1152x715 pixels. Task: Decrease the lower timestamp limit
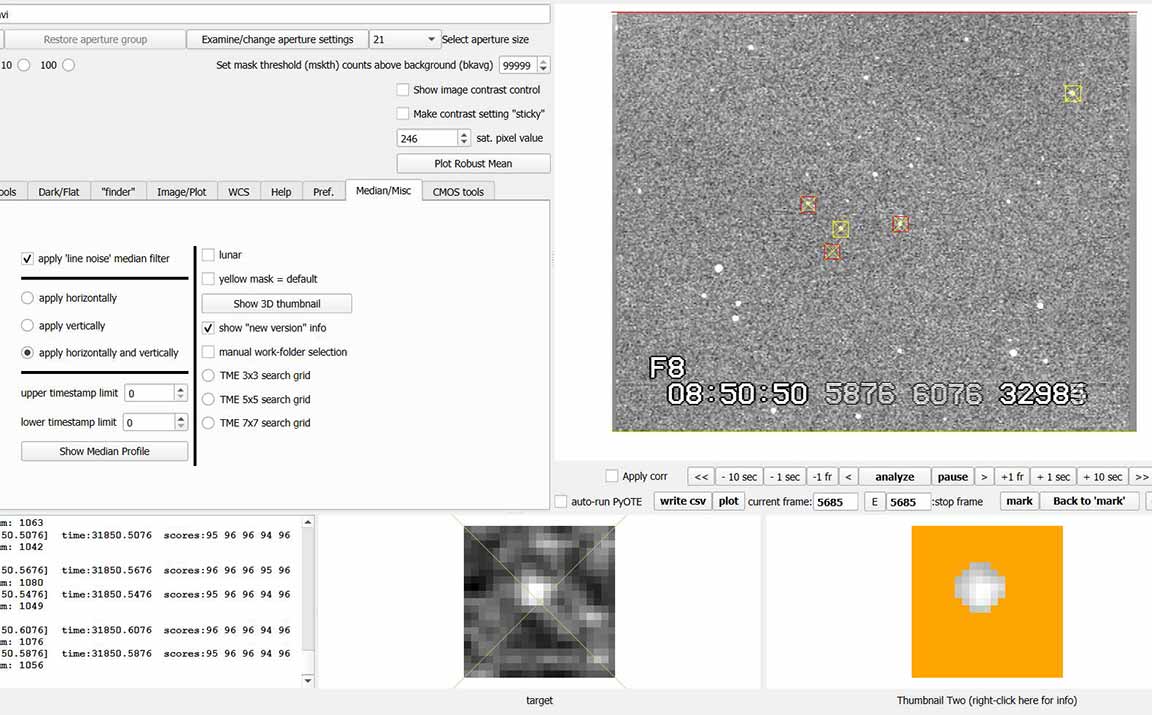click(180, 425)
